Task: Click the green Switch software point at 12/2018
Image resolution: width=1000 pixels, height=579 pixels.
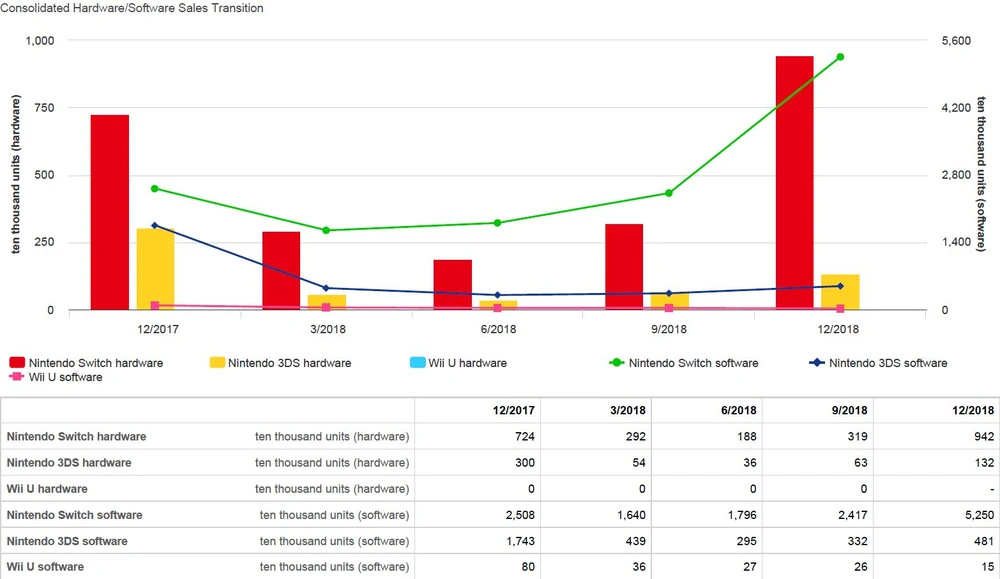Action: click(840, 57)
